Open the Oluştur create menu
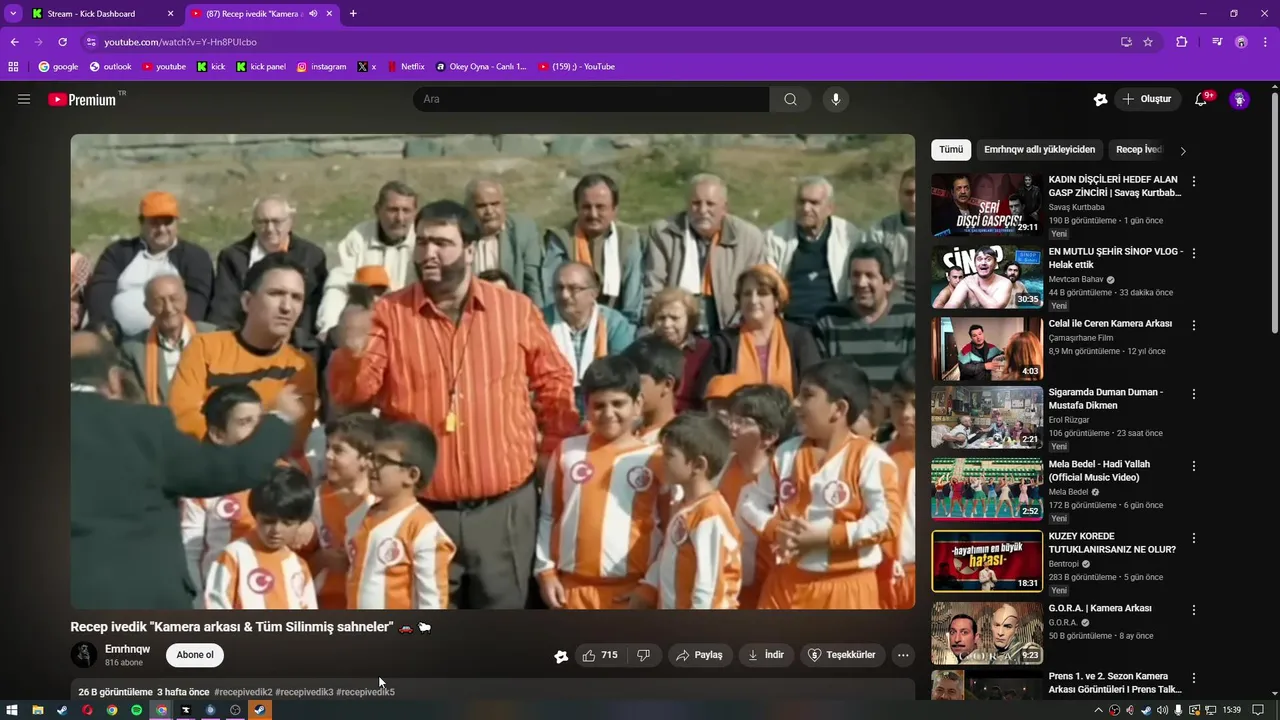The width and height of the screenshot is (1280, 720). (1147, 99)
